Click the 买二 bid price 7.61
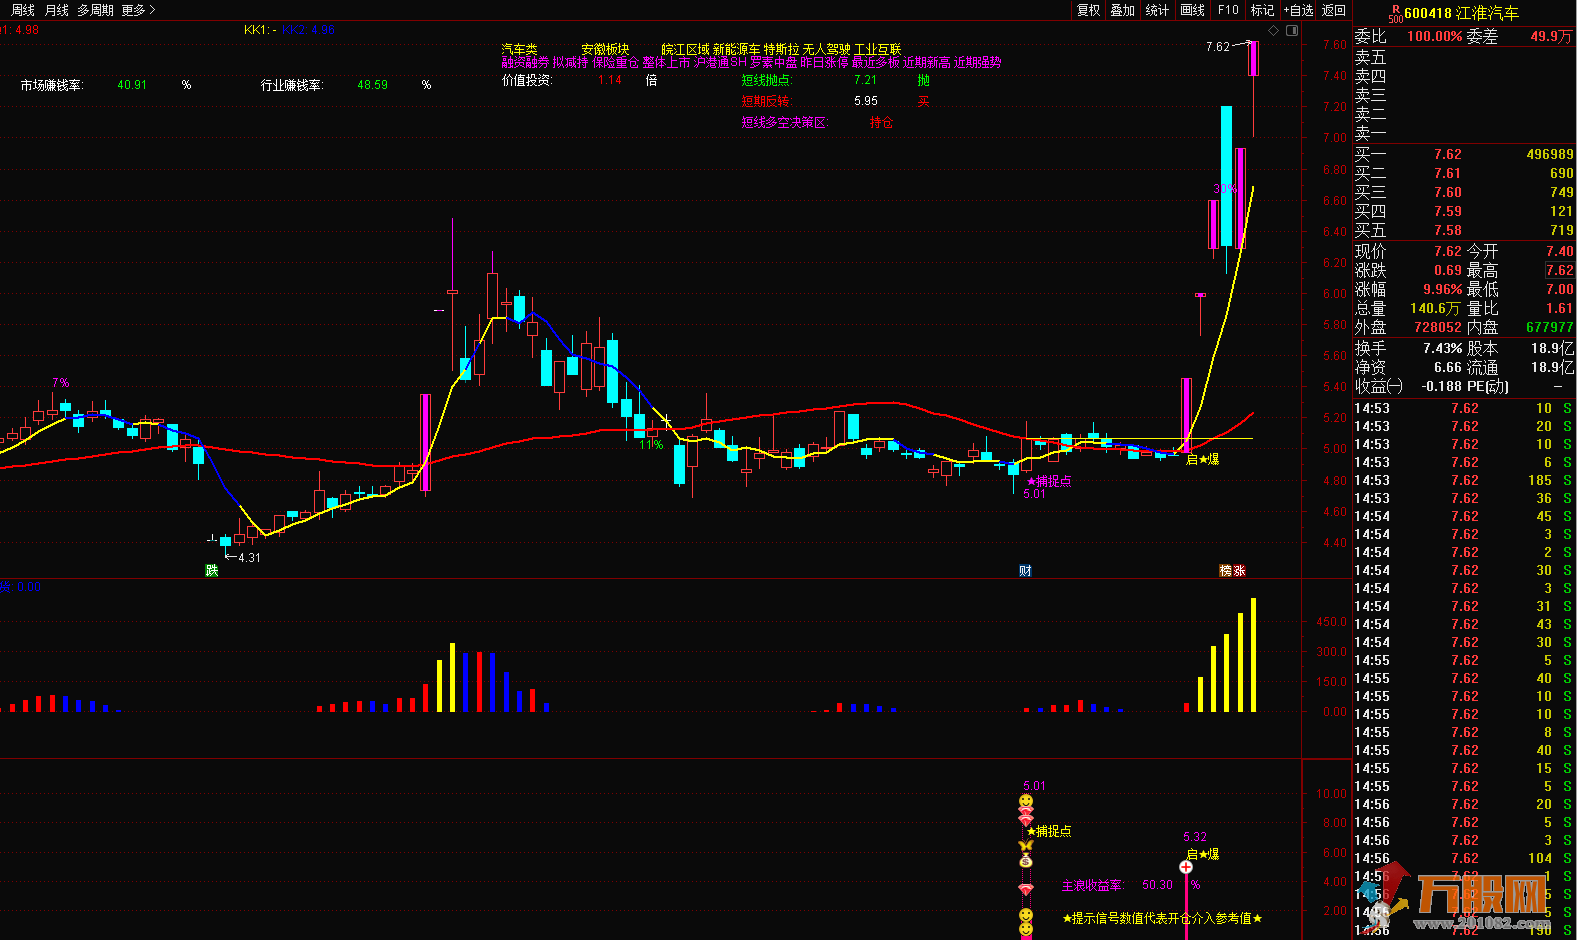 point(1447,174)
